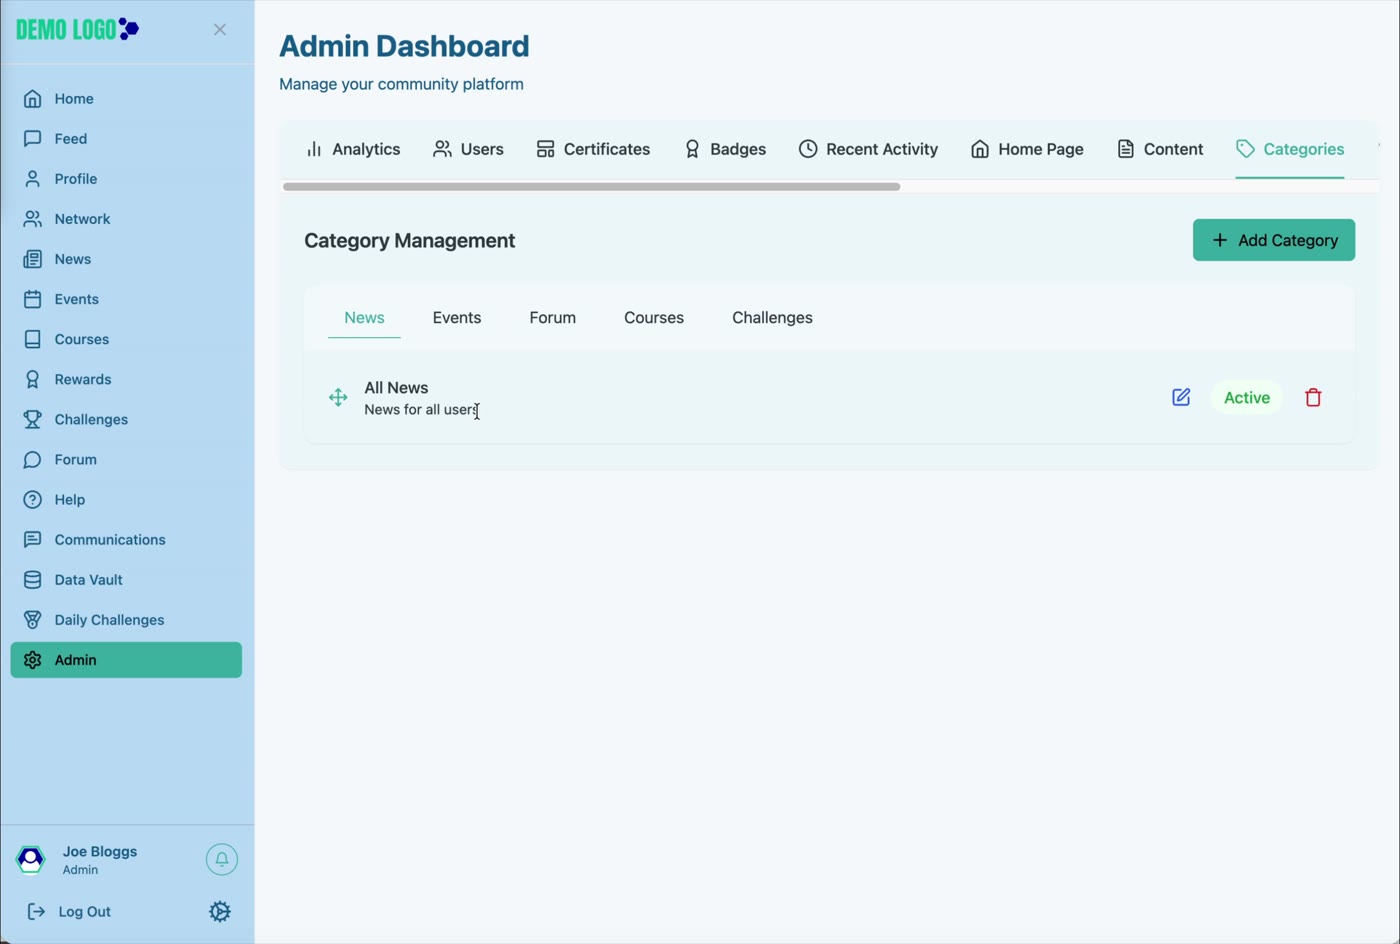This screenshot has width=1400, height=944.
Task: Open News in the sidebar
Action: pos(126,259)
